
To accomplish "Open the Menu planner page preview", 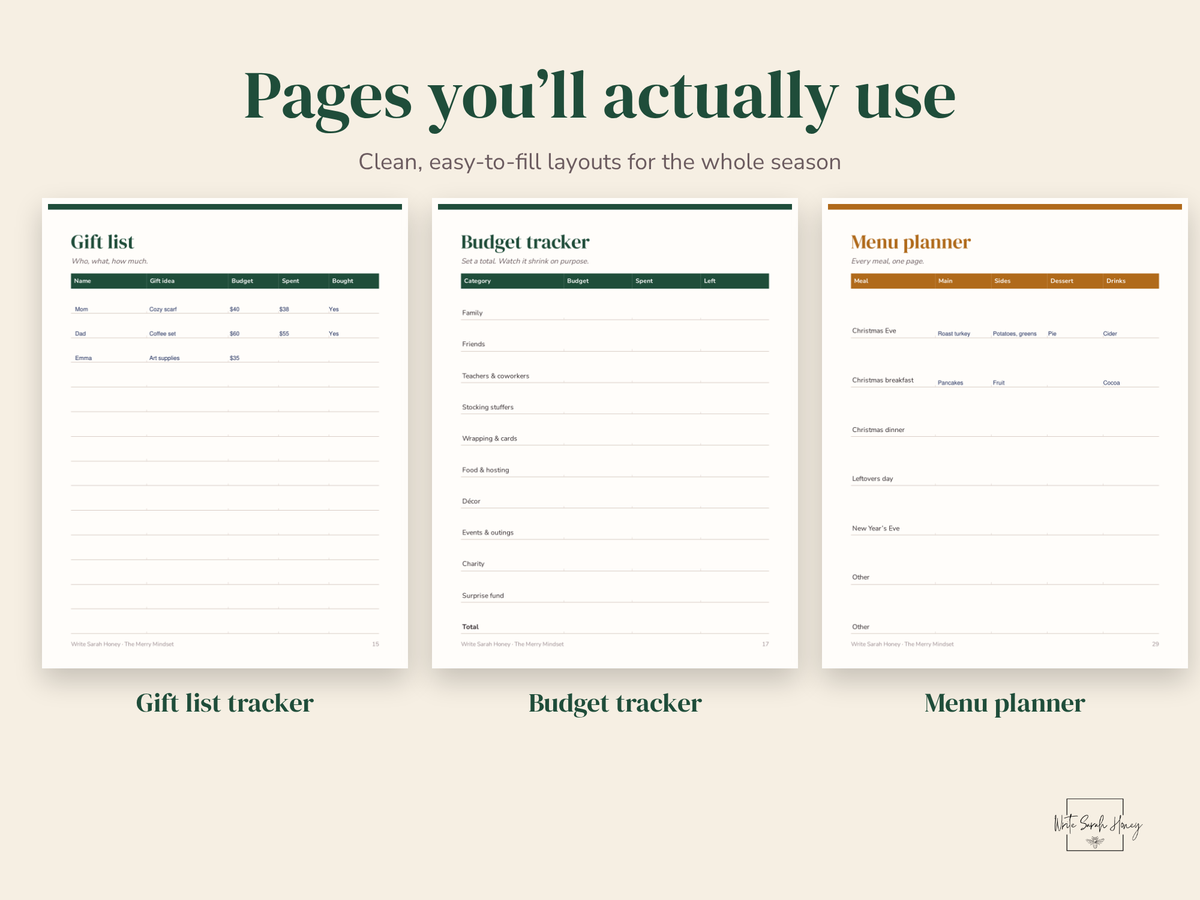I will click(x=1005, y=433).
